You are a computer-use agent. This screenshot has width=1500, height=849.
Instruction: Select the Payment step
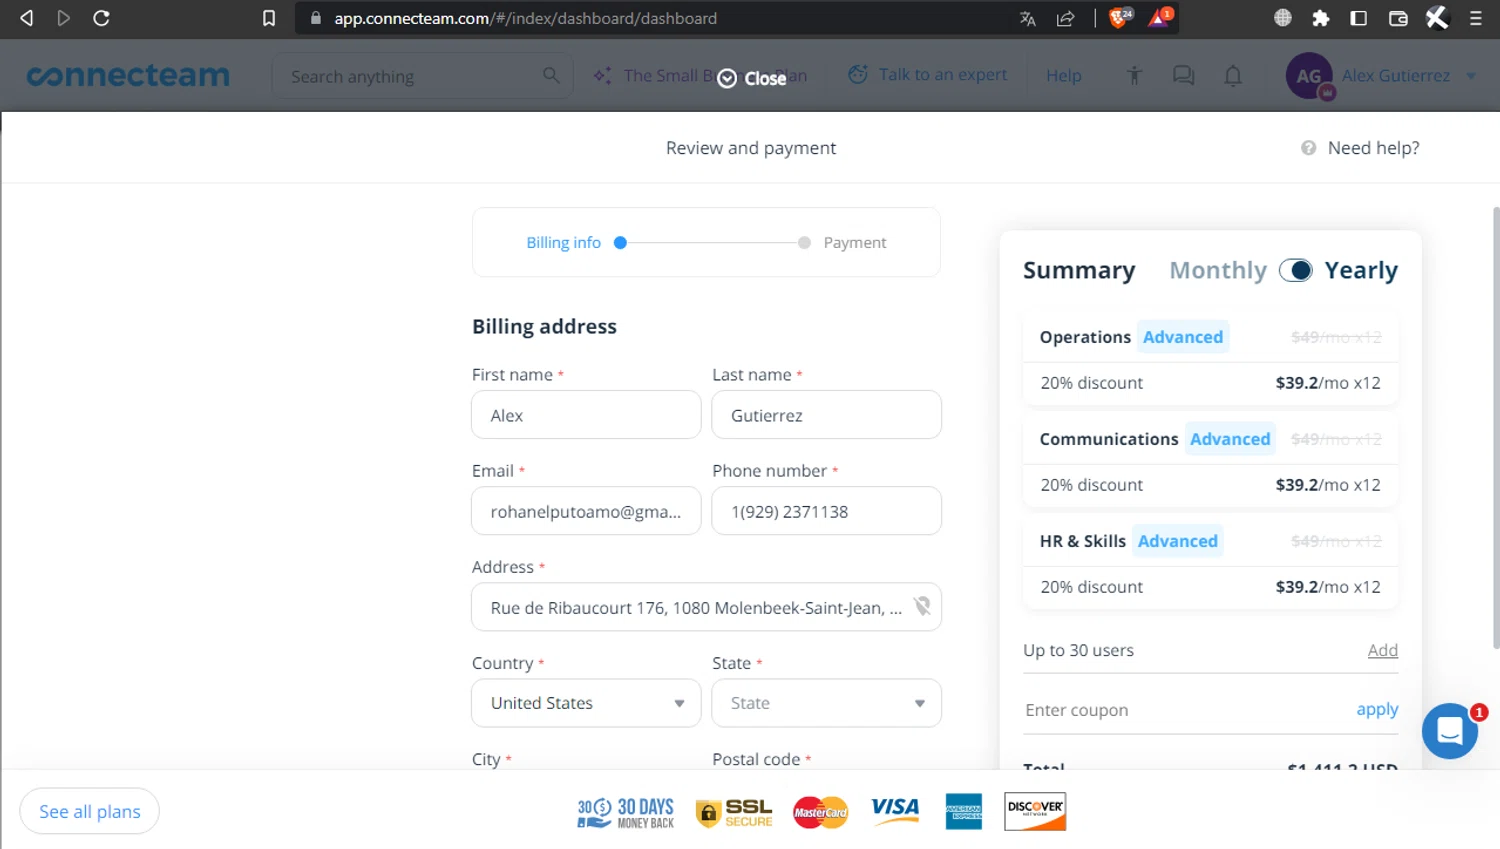[x=854, y=243]
